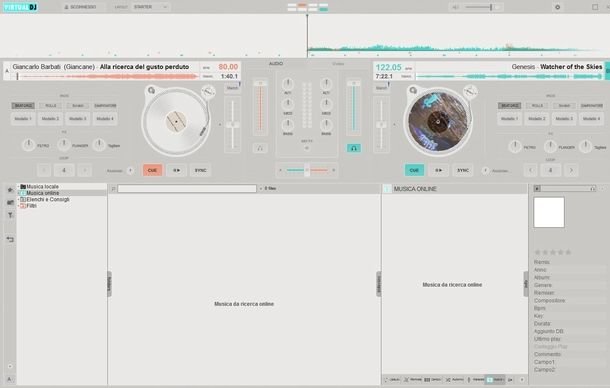Open settings with the gear icon
The height and width of the screenshot is (388, 610).
[x=557, y=7]
